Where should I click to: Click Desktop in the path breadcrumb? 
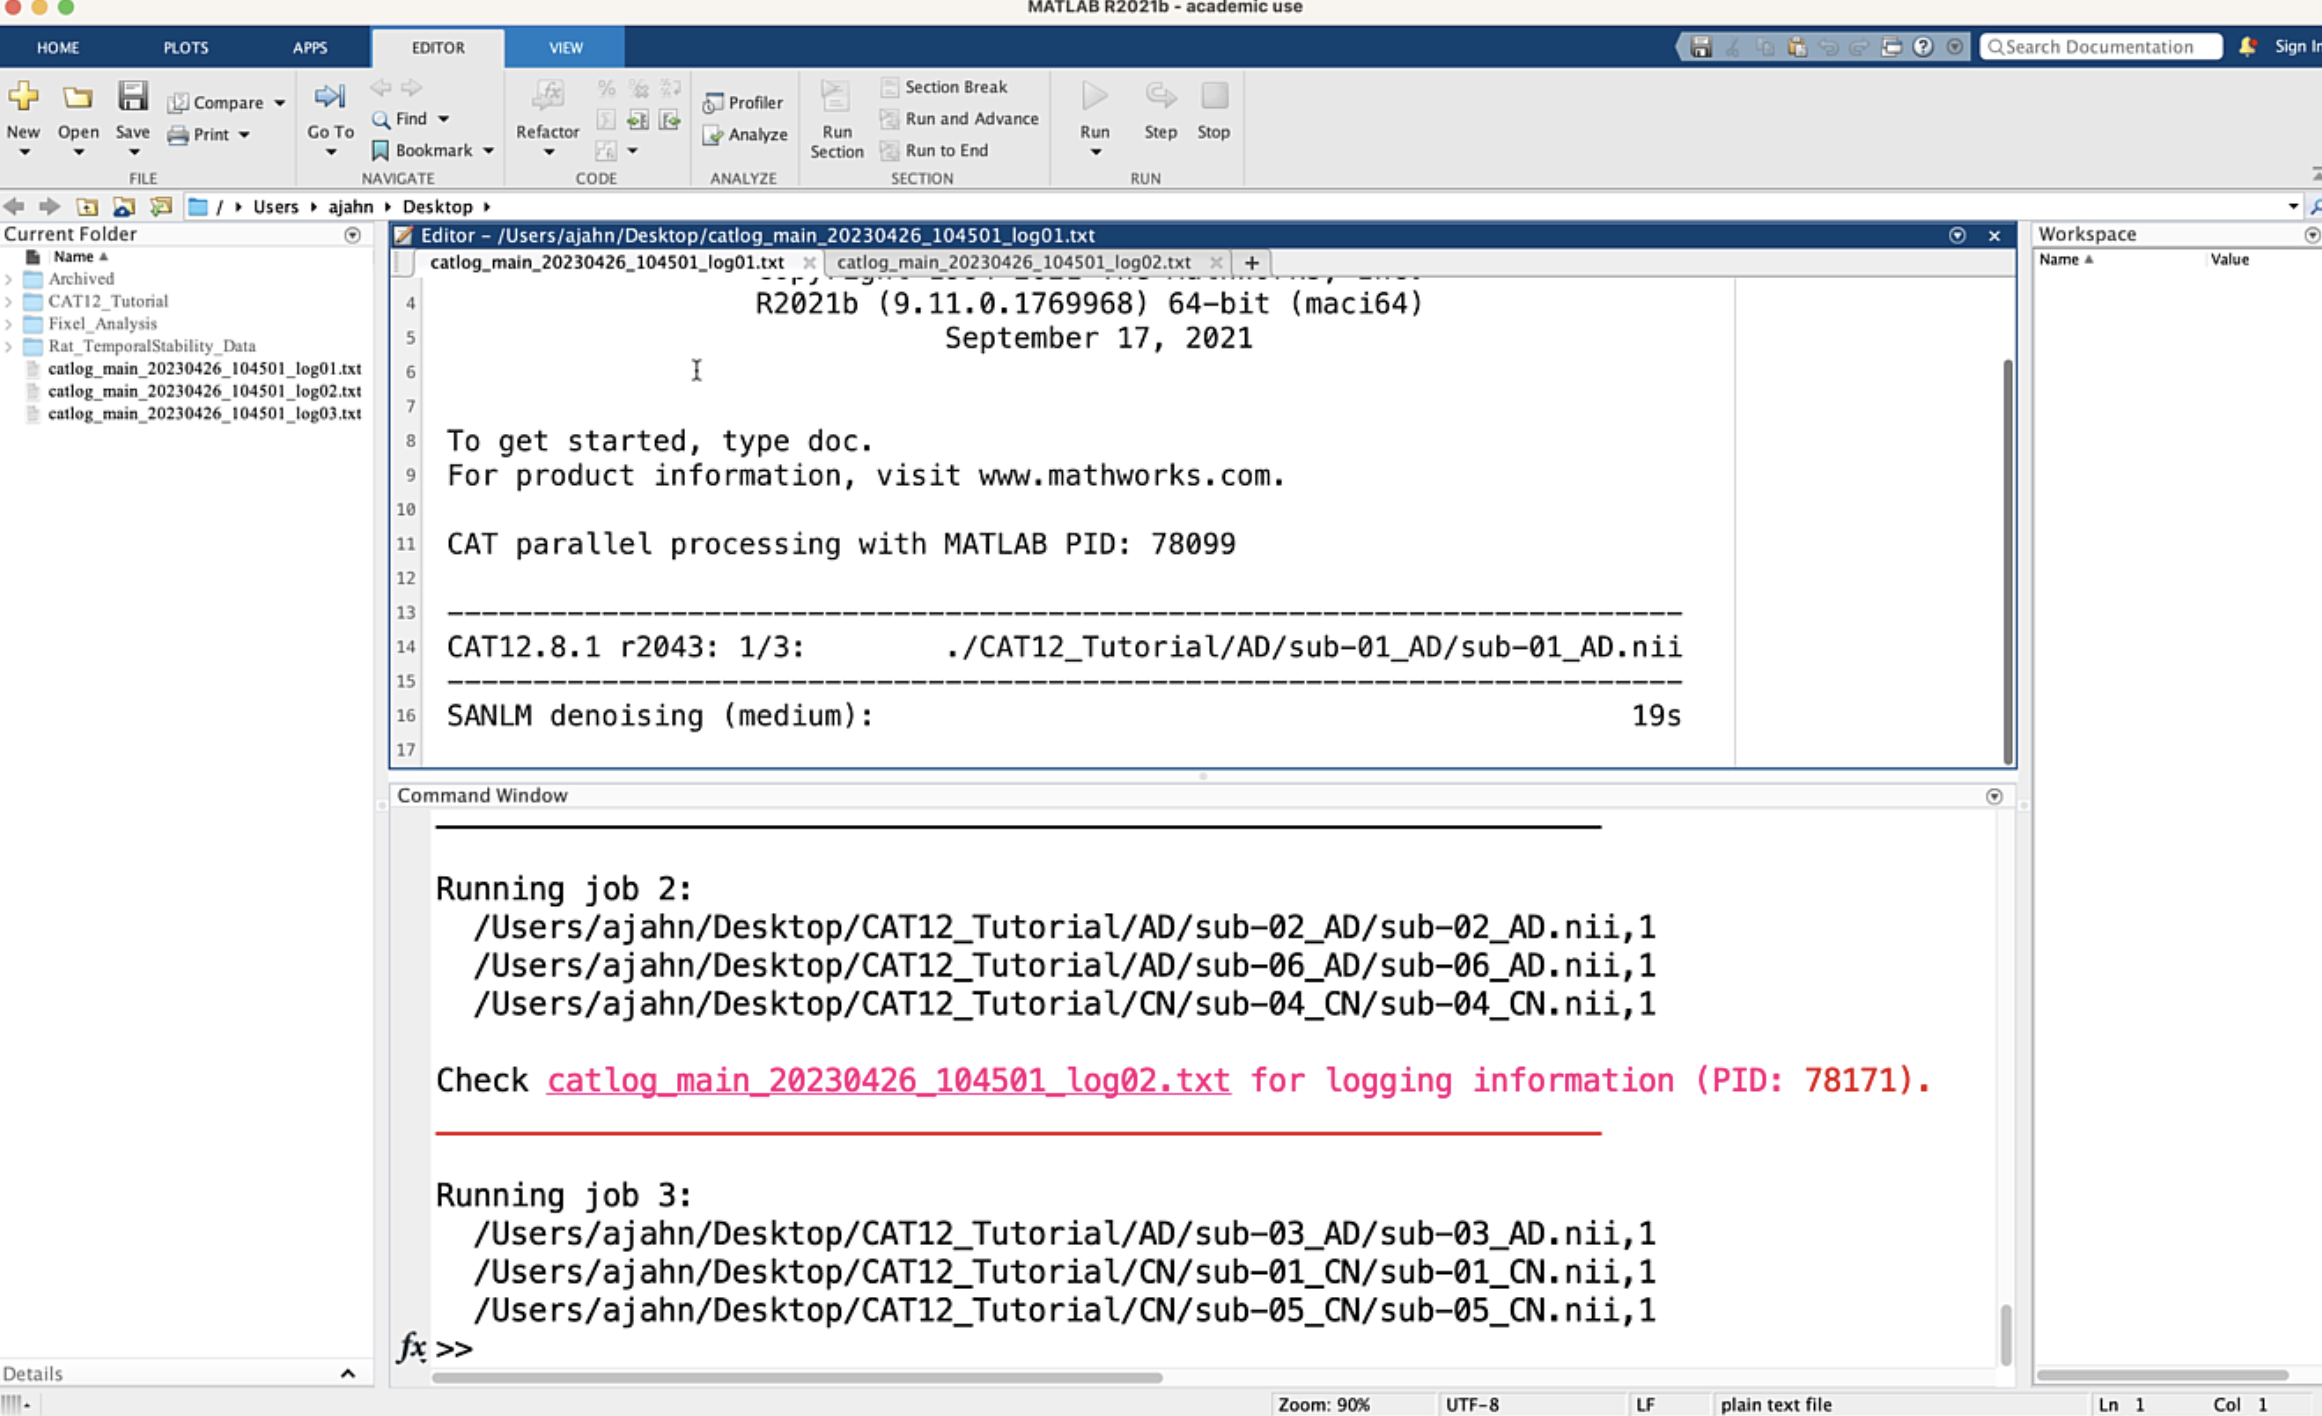(437, 206)
